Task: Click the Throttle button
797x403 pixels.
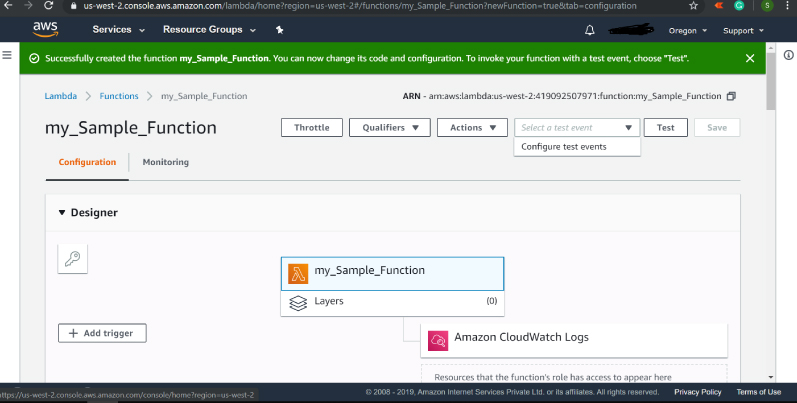Action: click(x=312, y=128)
